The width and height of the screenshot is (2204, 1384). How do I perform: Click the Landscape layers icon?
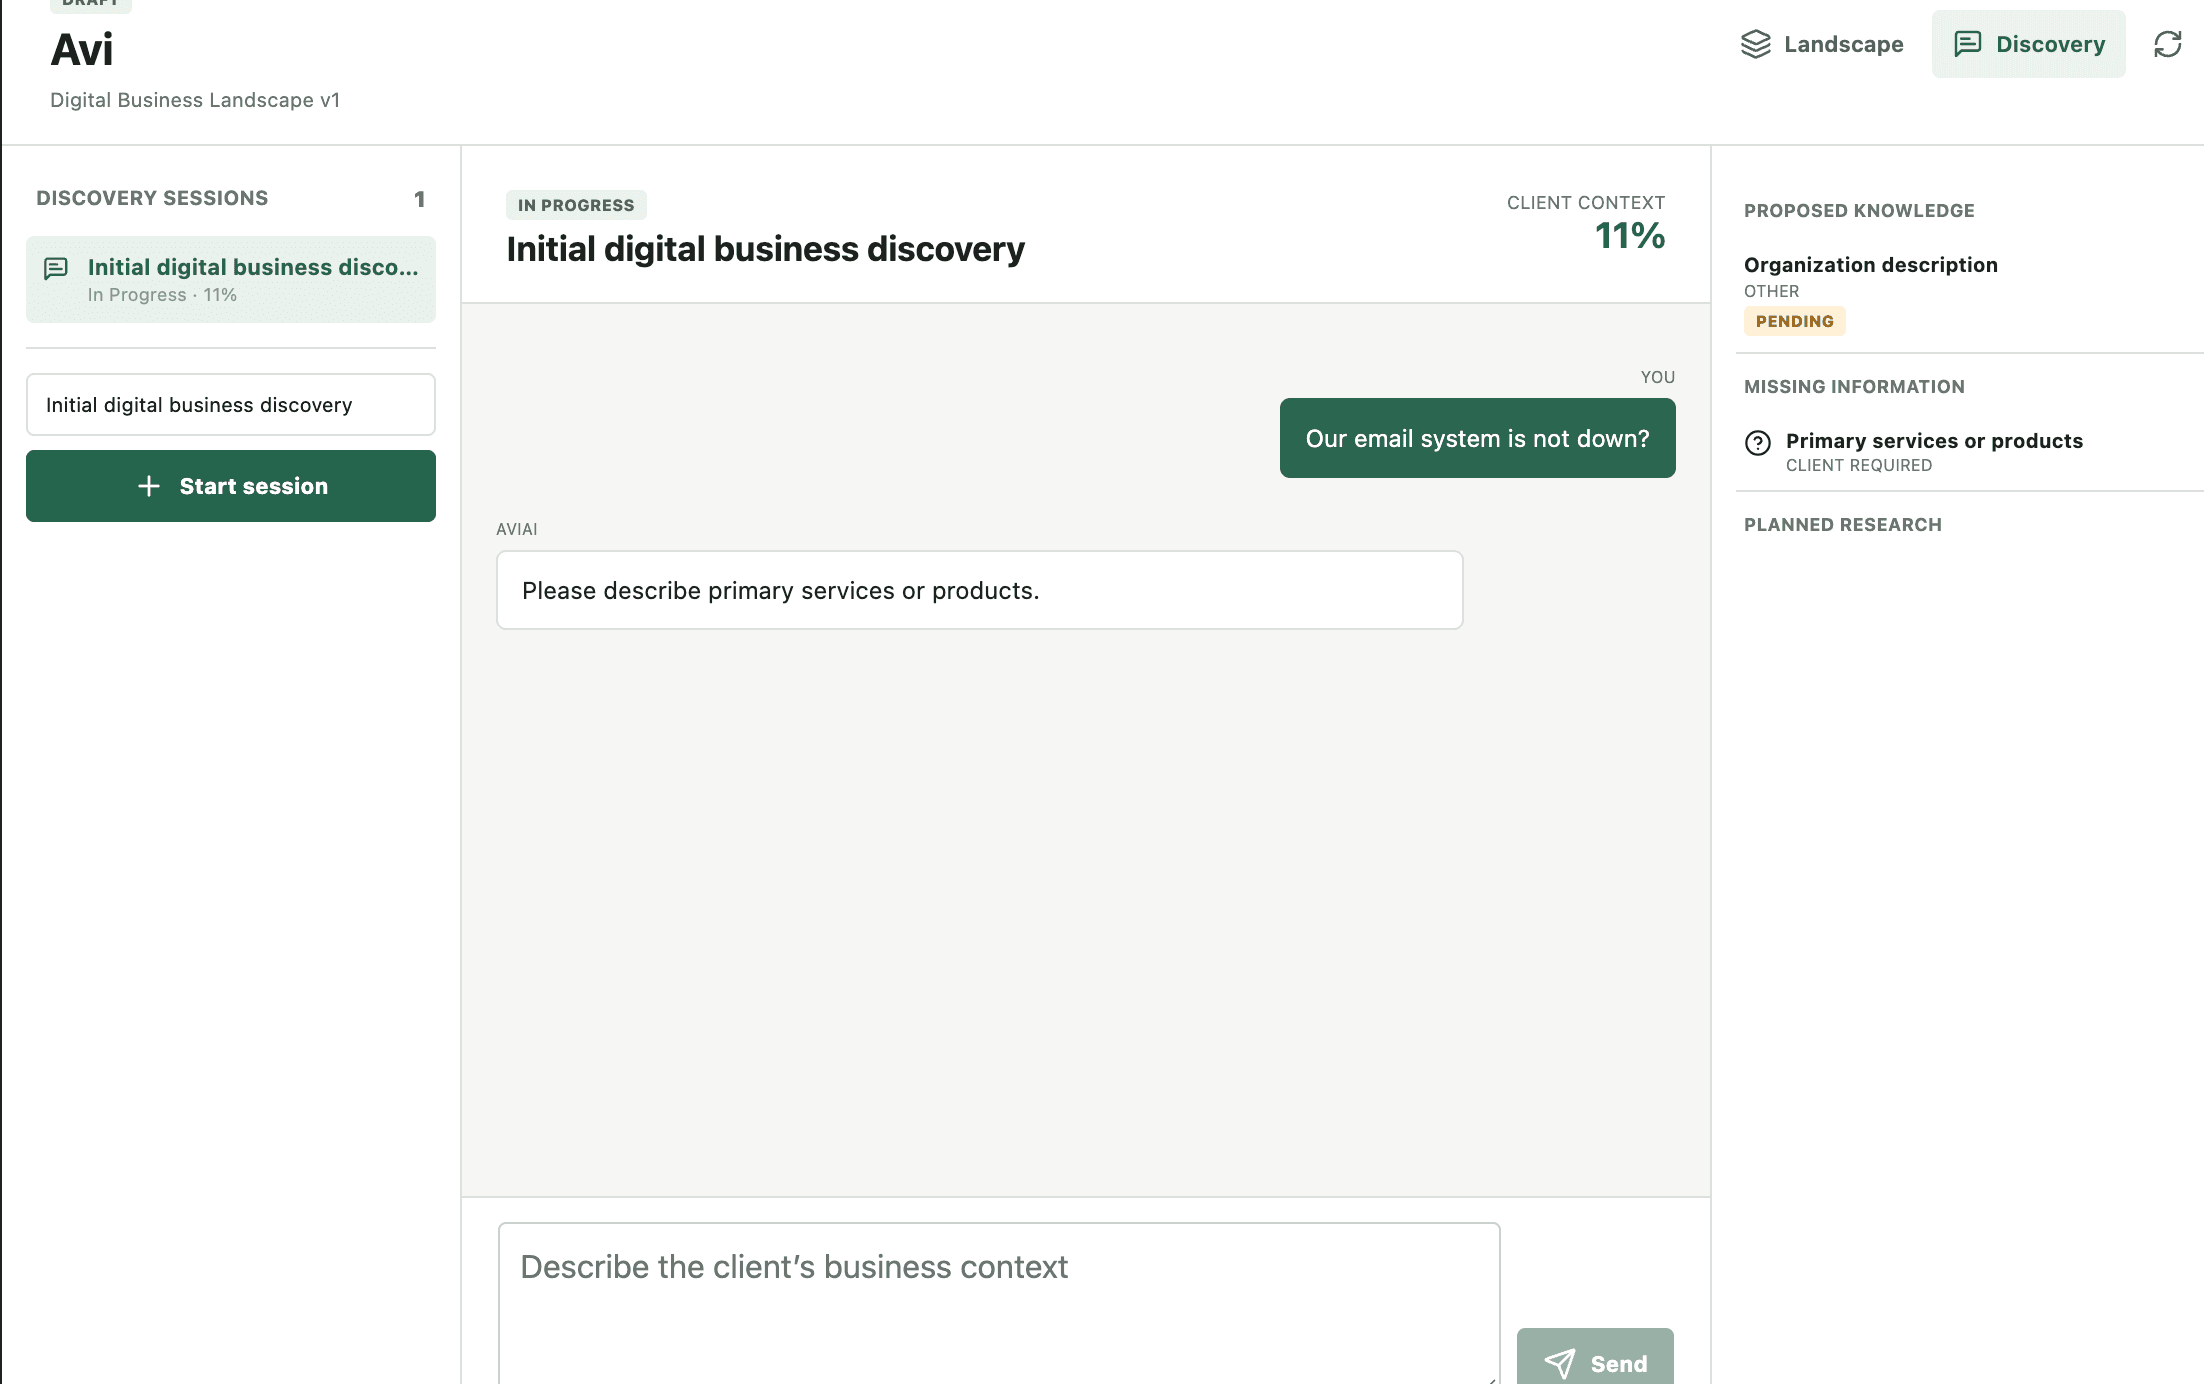coord(1755,44)
